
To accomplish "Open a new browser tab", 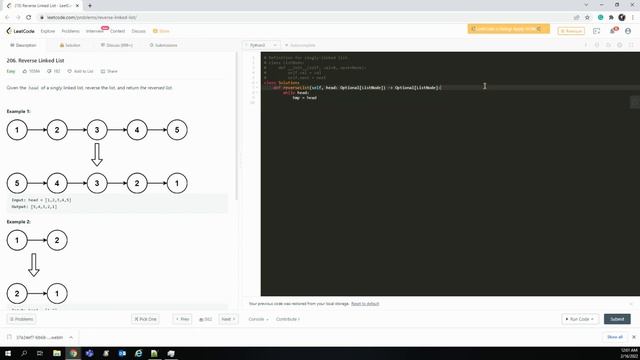I will pyautogui.click(x=90, y=6).
